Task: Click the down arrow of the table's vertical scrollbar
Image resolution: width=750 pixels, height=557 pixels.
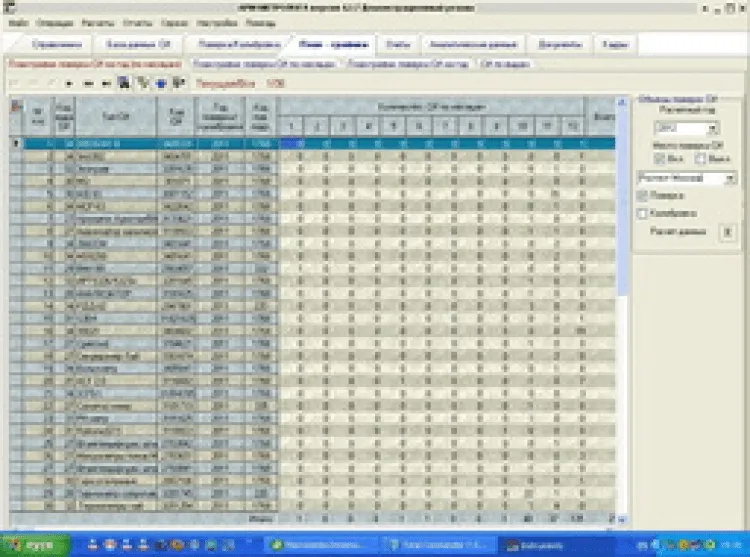Action: point(622,520)
